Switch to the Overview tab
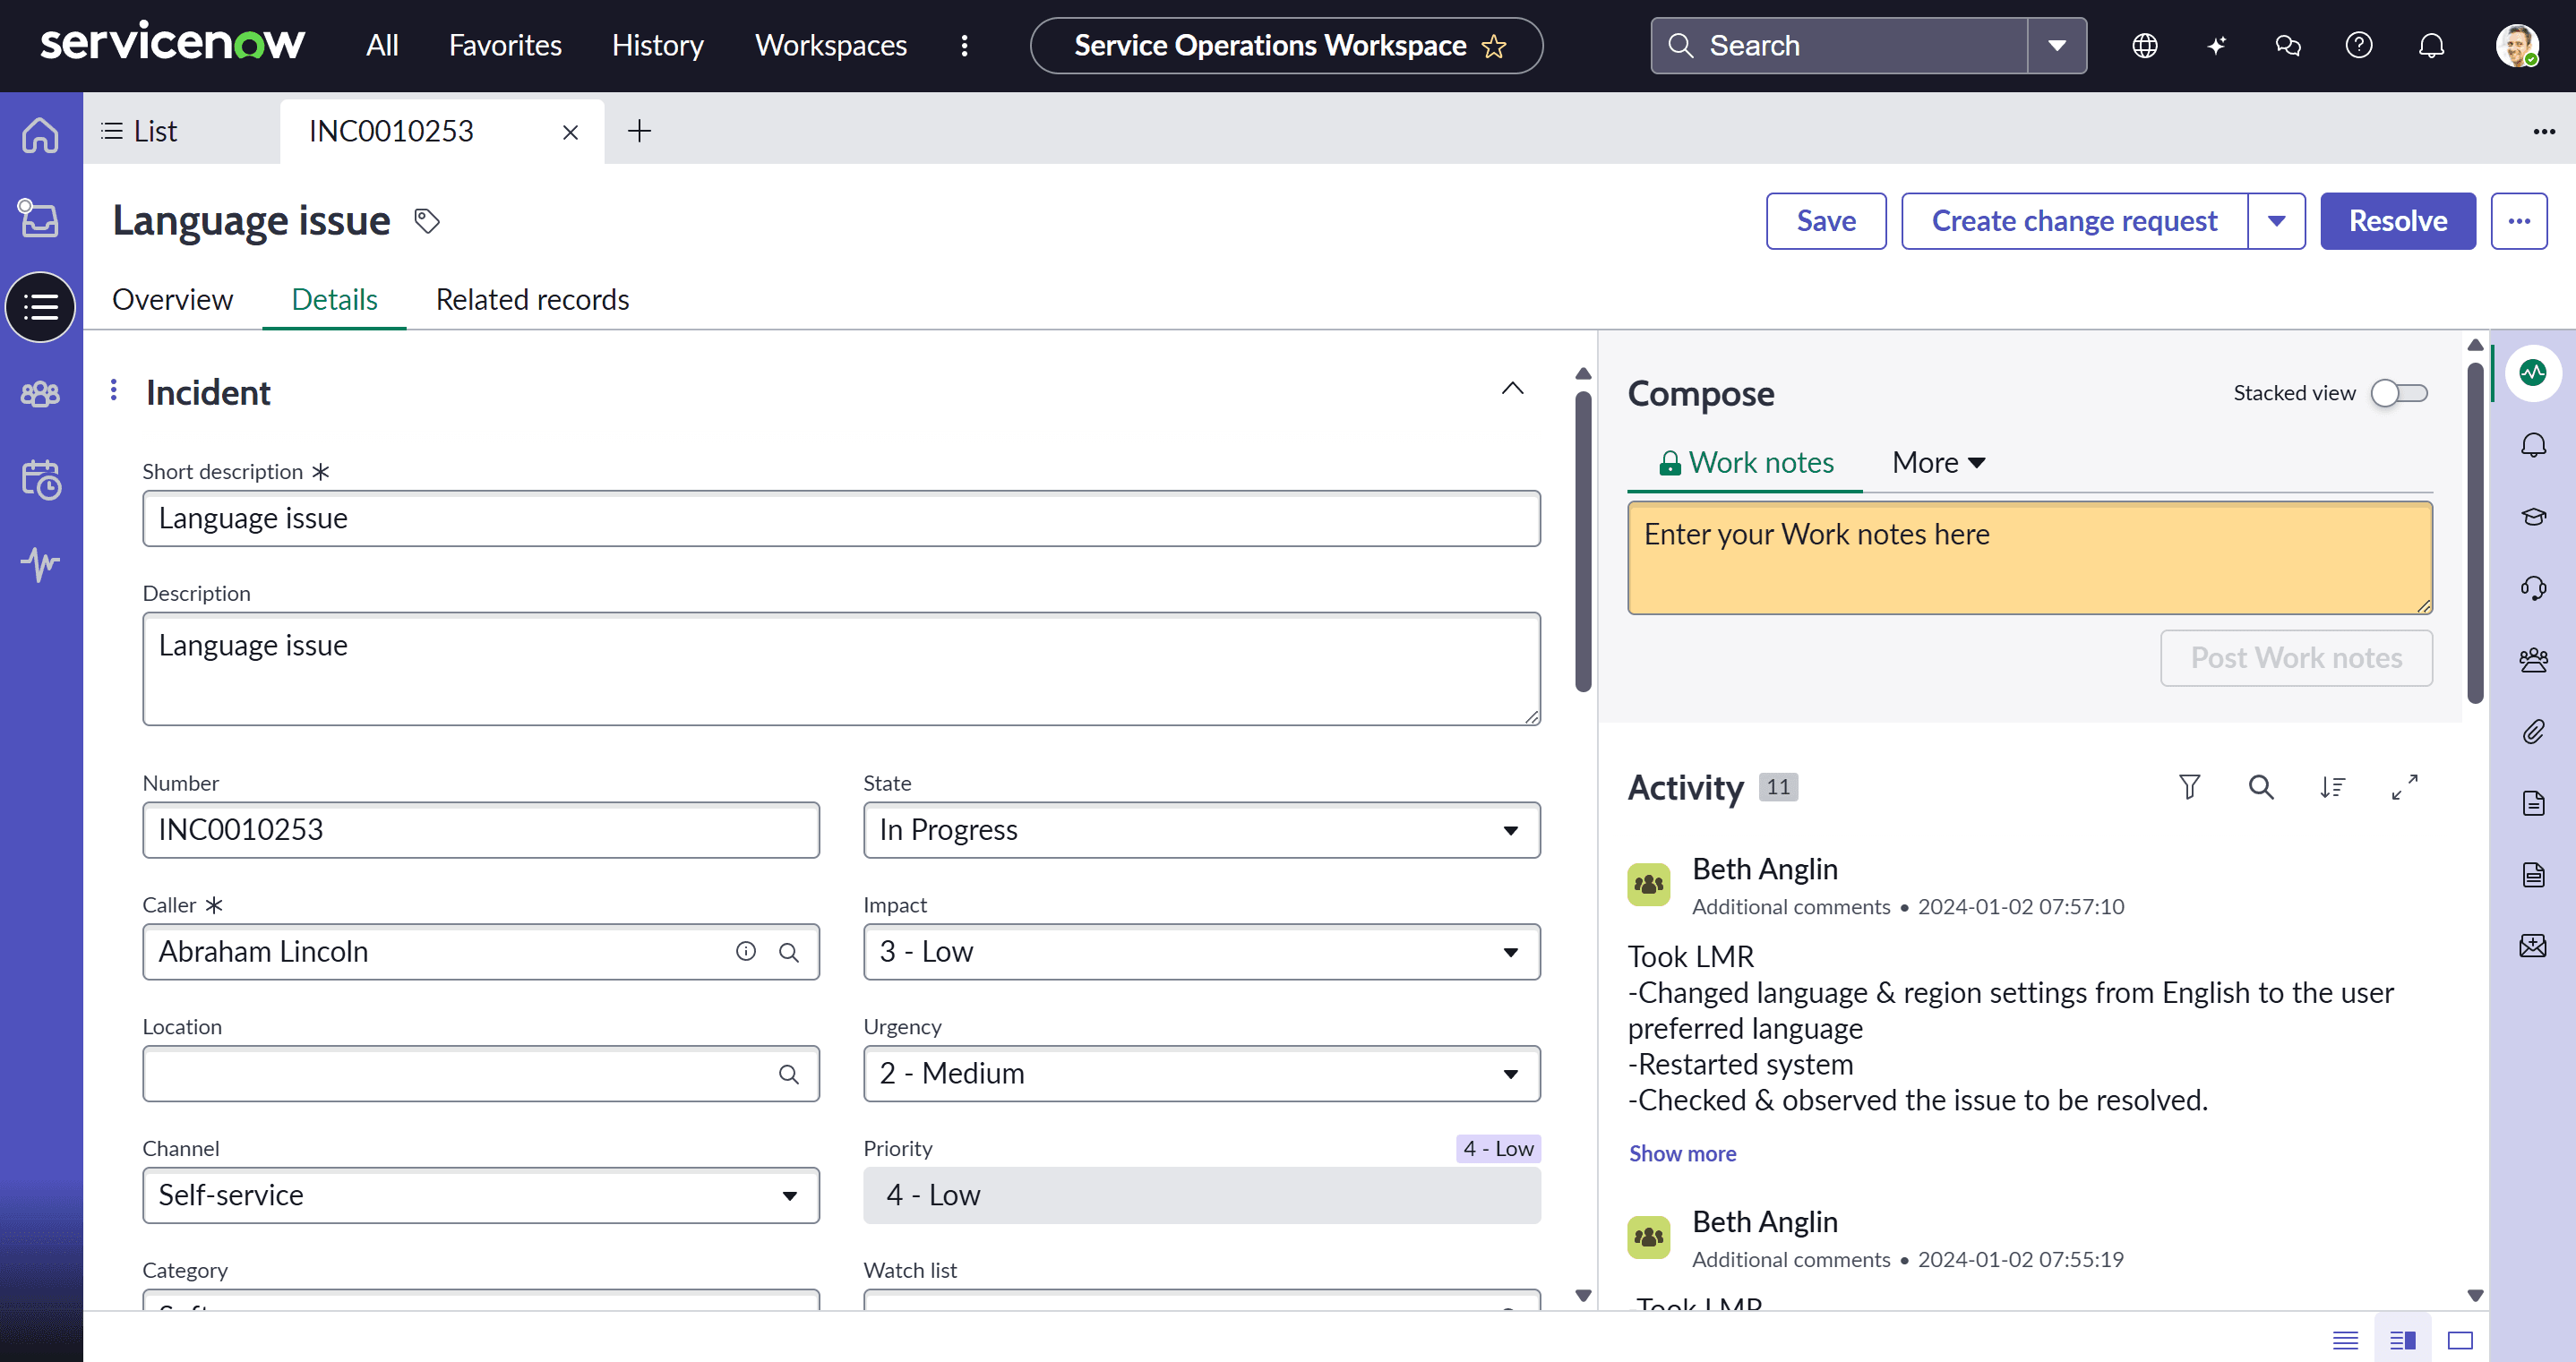The height and width of the screenshot is (1362, 2576). [172, 299]
